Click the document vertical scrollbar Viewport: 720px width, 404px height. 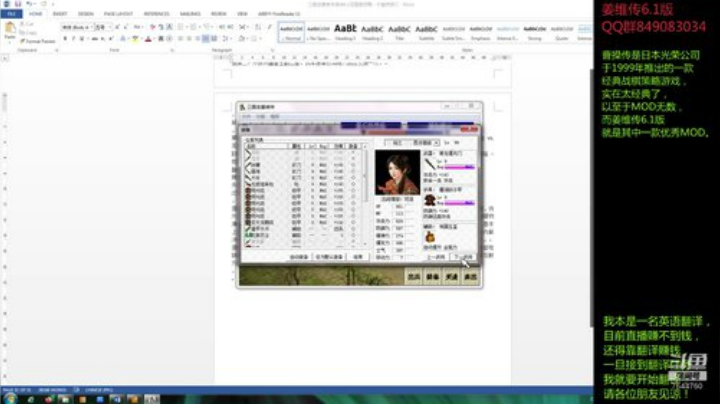pos(591,197)
